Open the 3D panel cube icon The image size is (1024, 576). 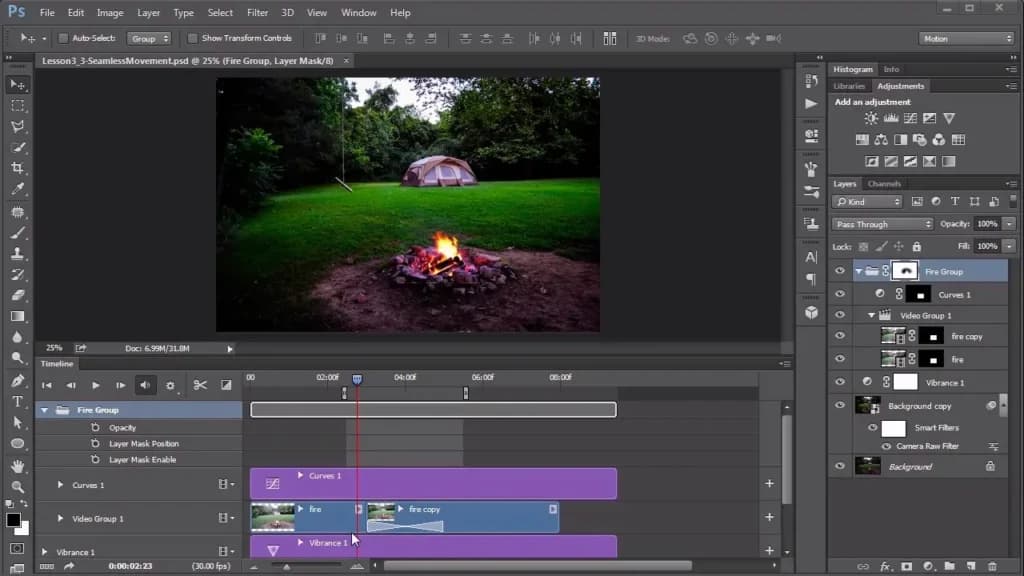(811, 312)
